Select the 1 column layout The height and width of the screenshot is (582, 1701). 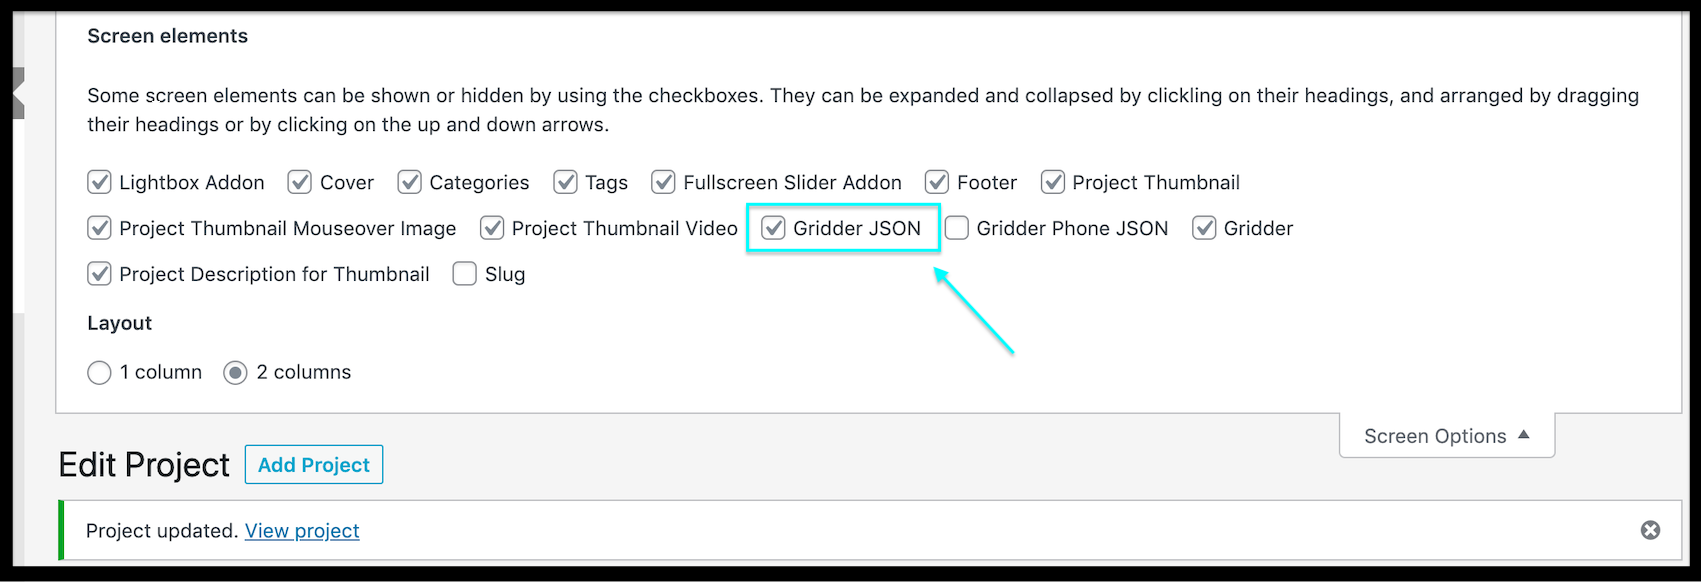[x=99, y=373]
